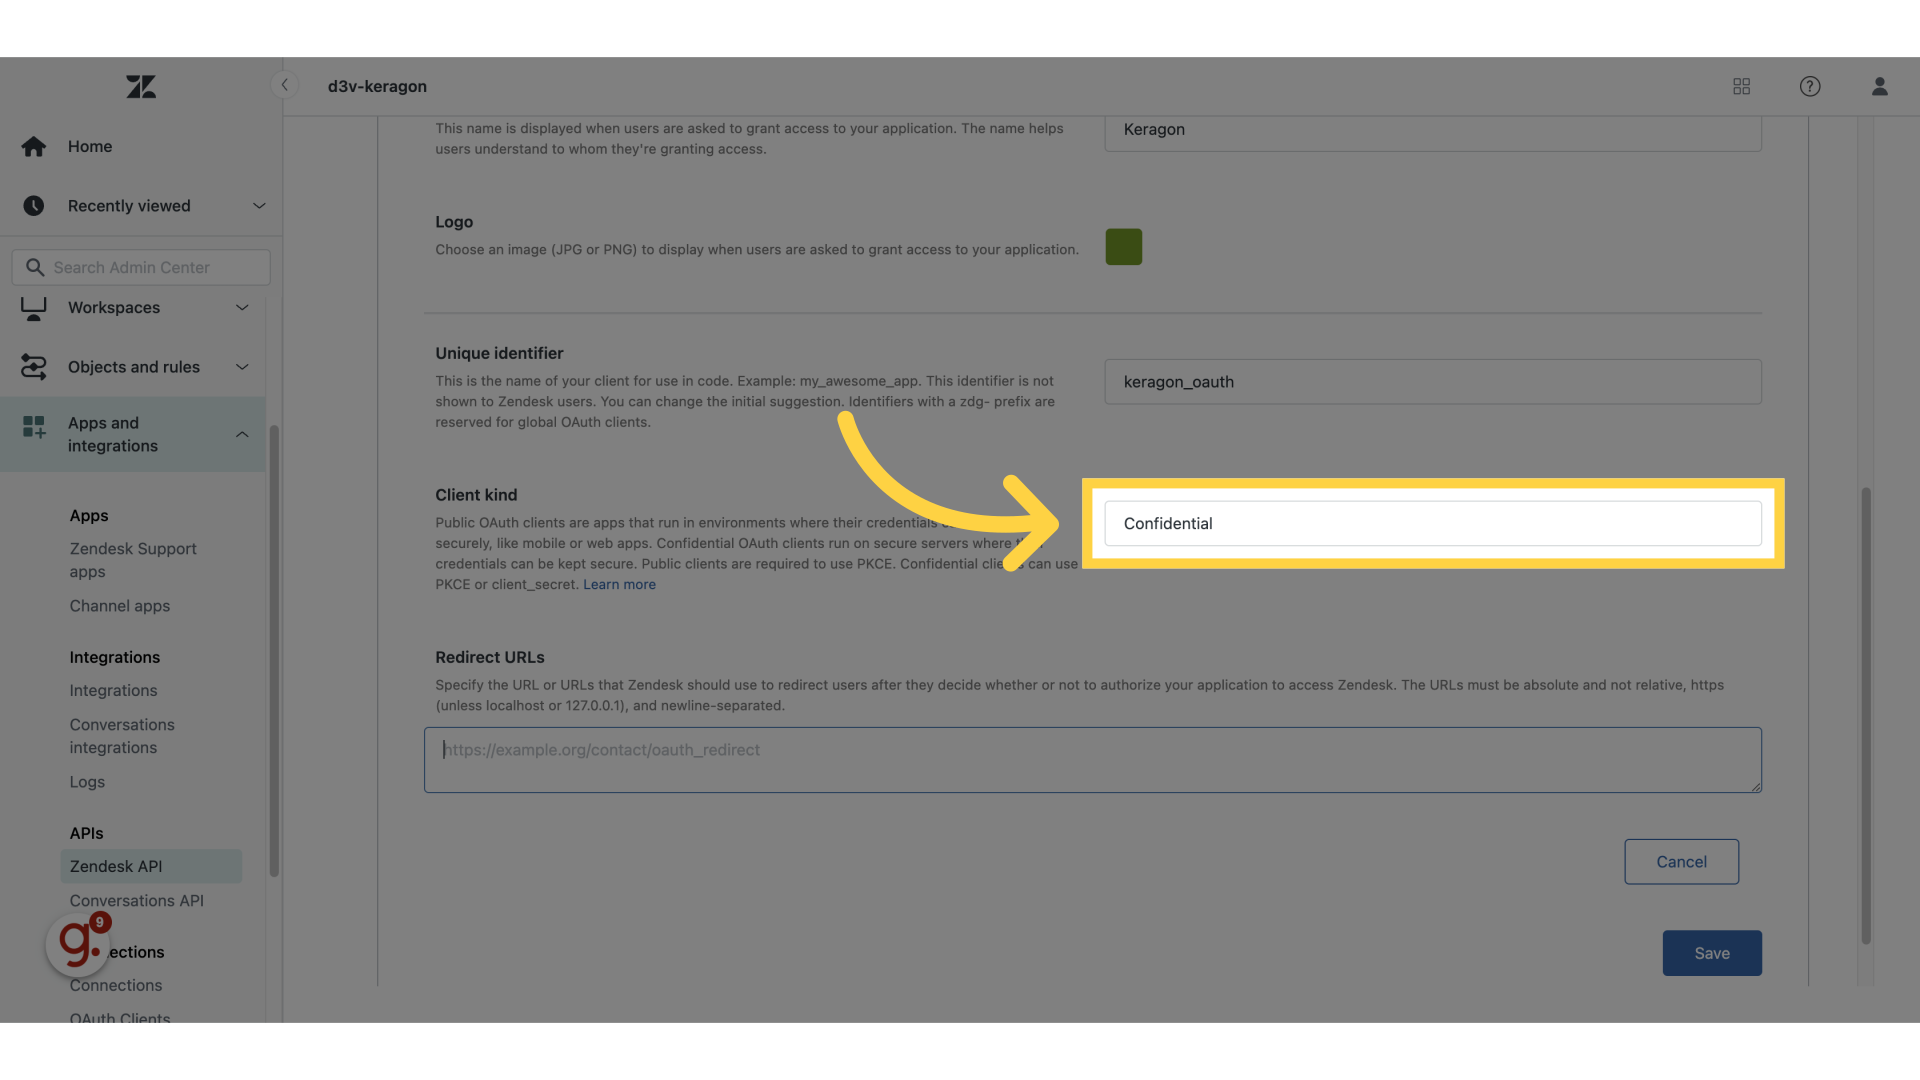Open the help question mark icon

tap(1809, 87)
